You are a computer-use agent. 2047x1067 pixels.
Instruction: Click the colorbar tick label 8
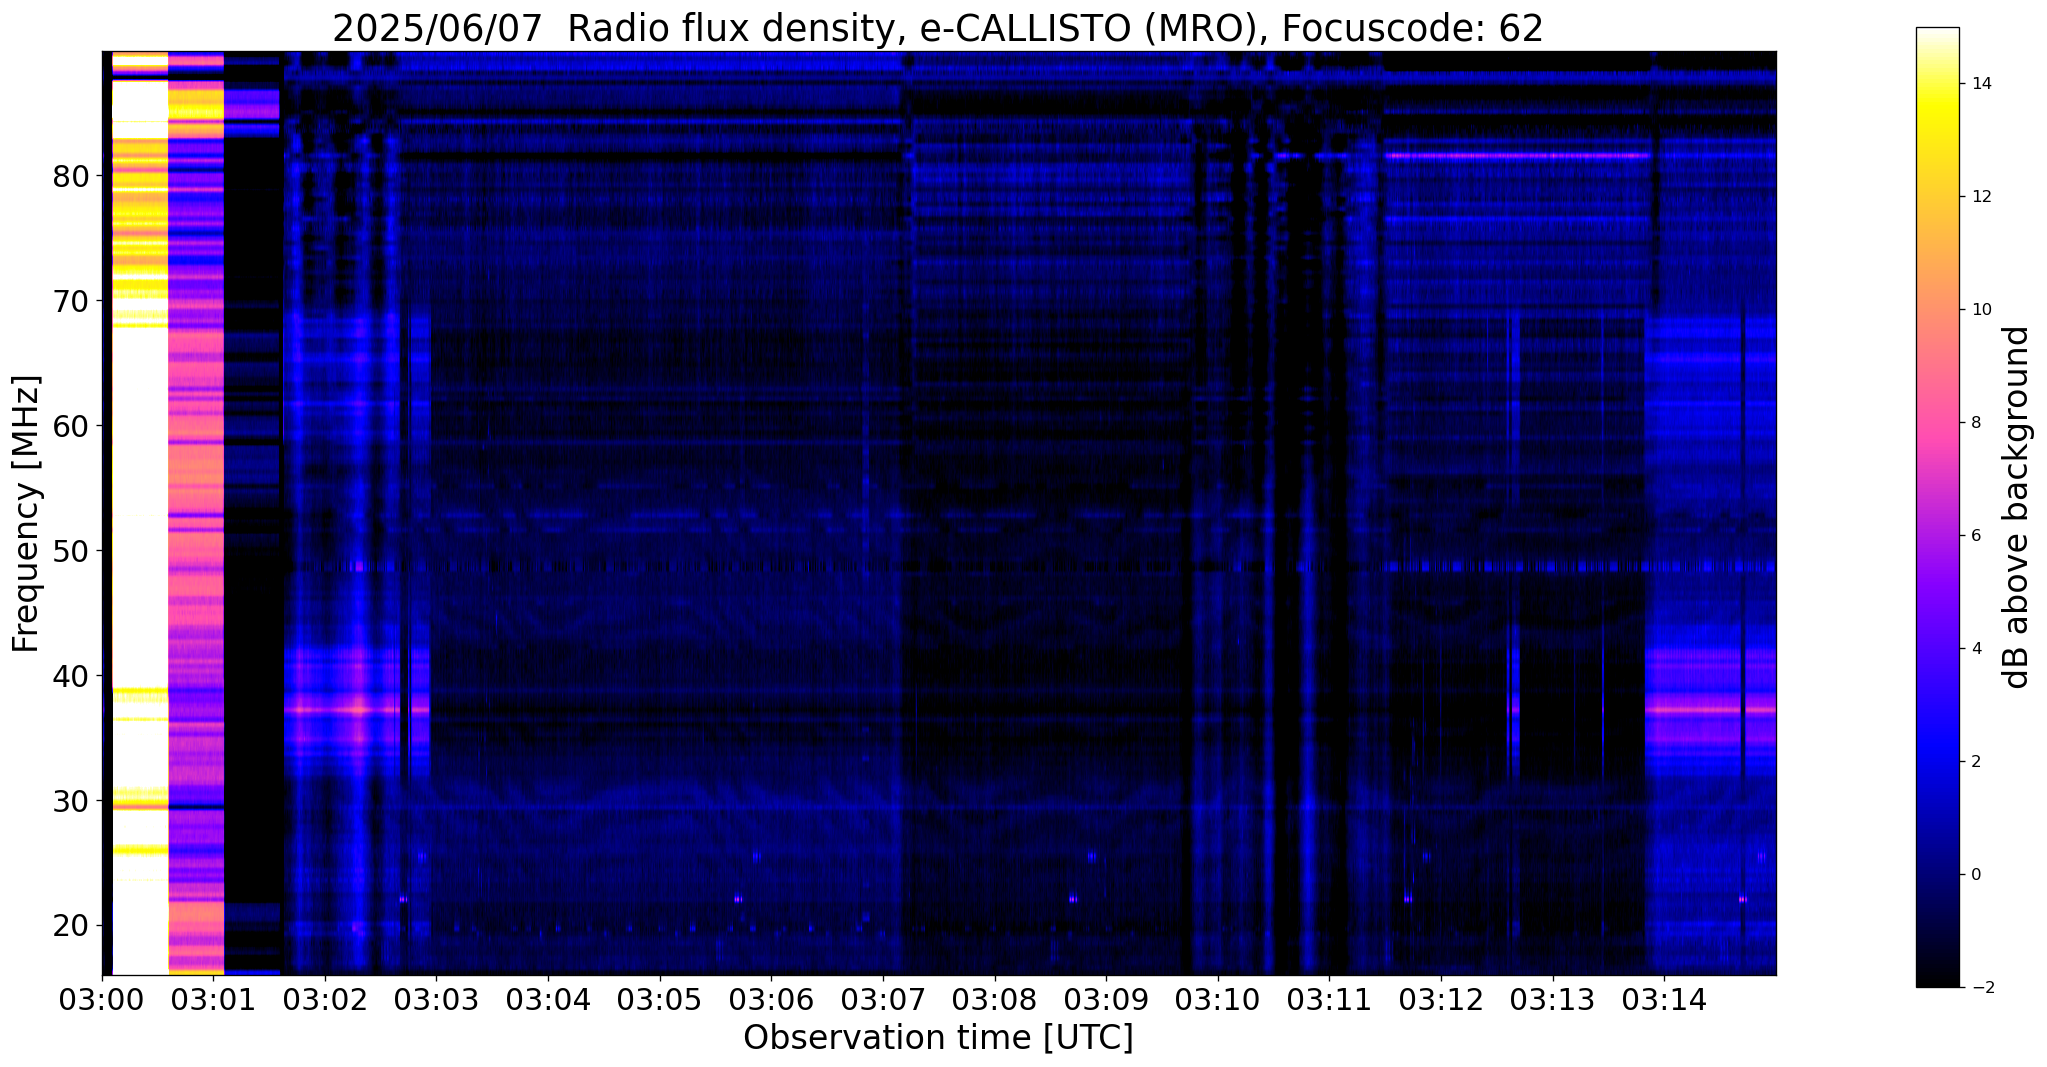[x=1976, y=423]
